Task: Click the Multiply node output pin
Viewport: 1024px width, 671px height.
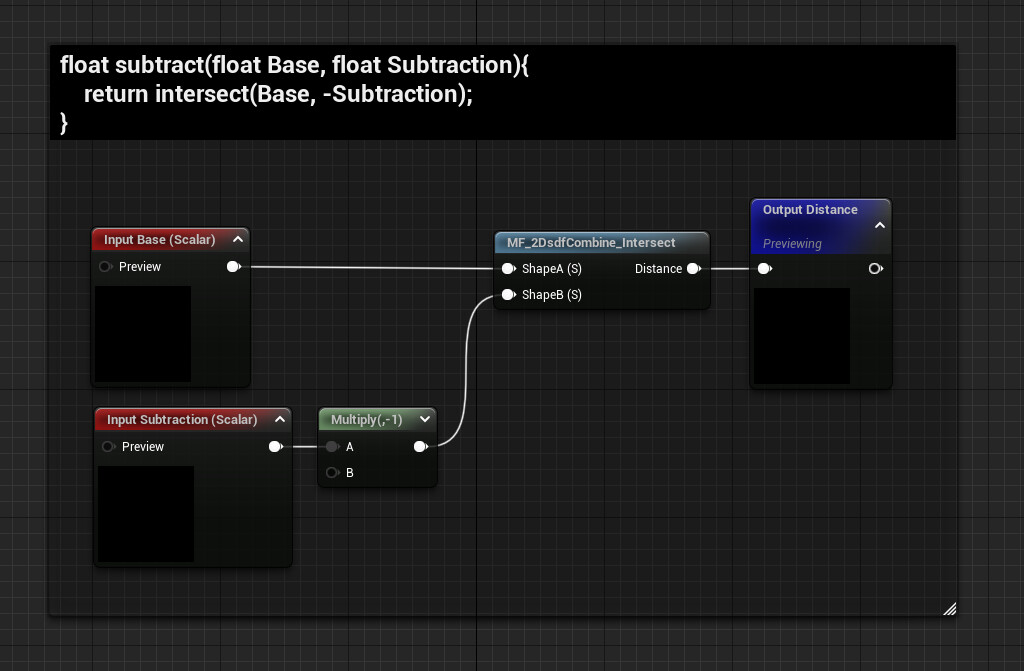Action: 421,446
